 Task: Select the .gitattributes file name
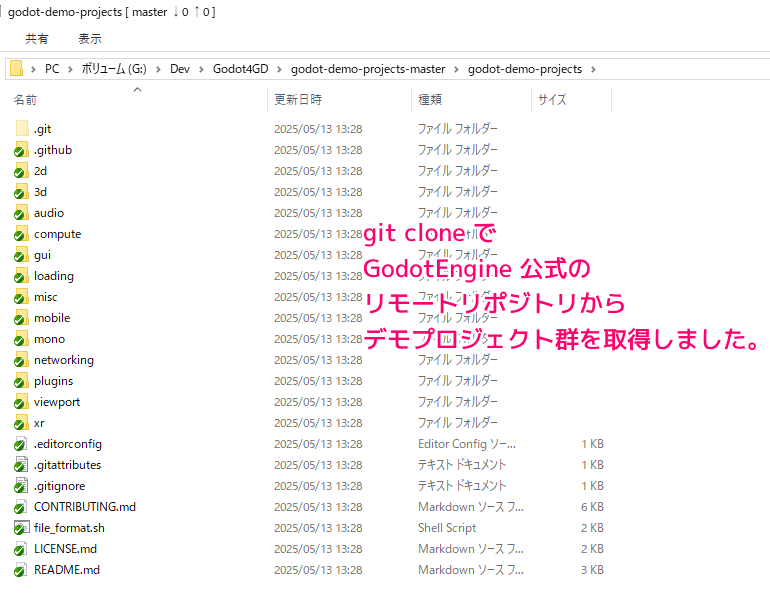point(67,465)
